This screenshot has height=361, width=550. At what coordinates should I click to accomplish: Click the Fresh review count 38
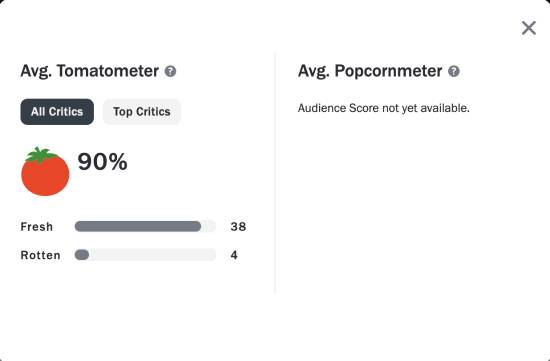pyautogui.click(x=238, y=227)
